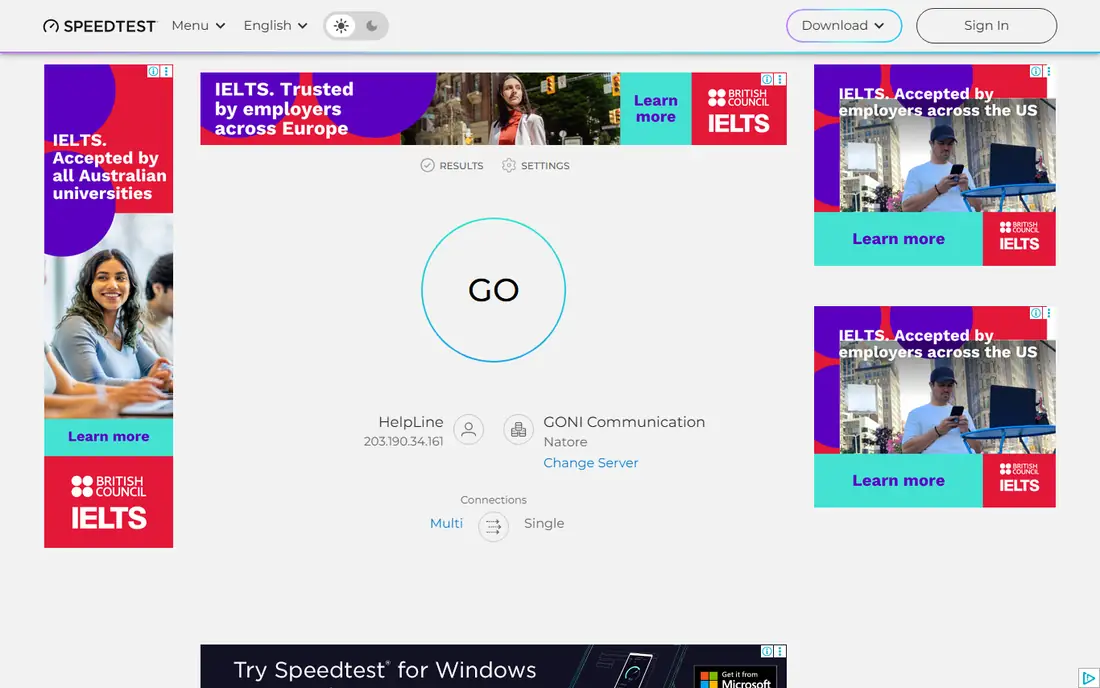Screen dimensions: 1100x688
Task: Click the AdChoices icon at bottom right corner
Action: click(1088, 677)
